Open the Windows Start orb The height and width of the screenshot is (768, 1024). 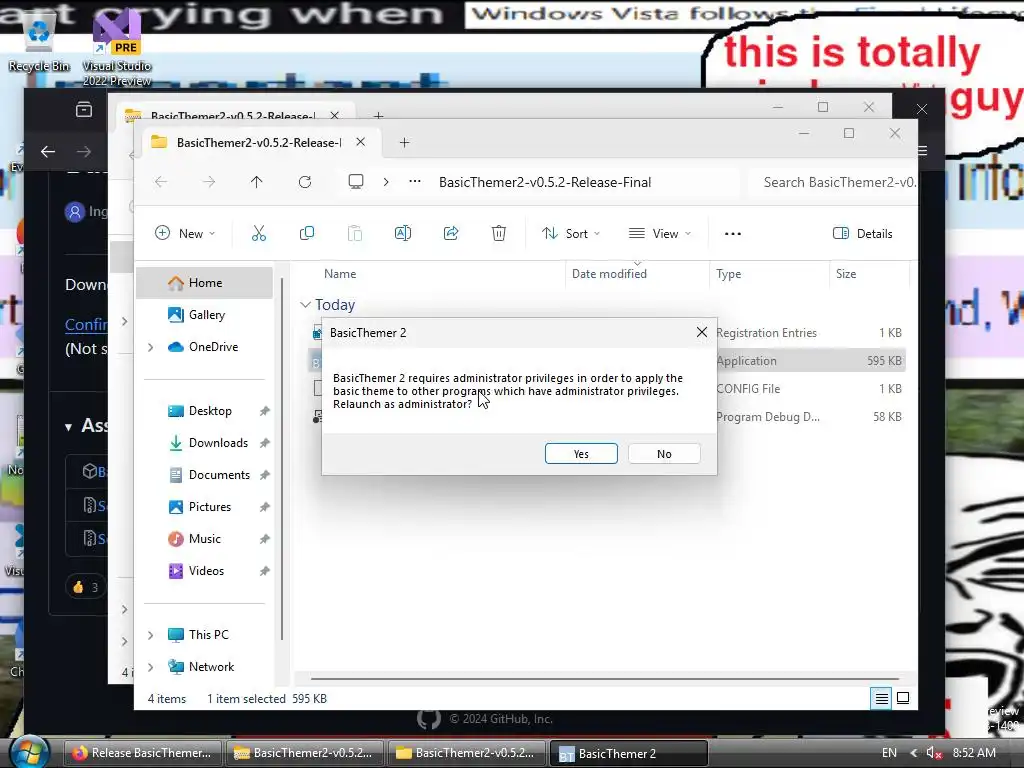click(29, 752)
